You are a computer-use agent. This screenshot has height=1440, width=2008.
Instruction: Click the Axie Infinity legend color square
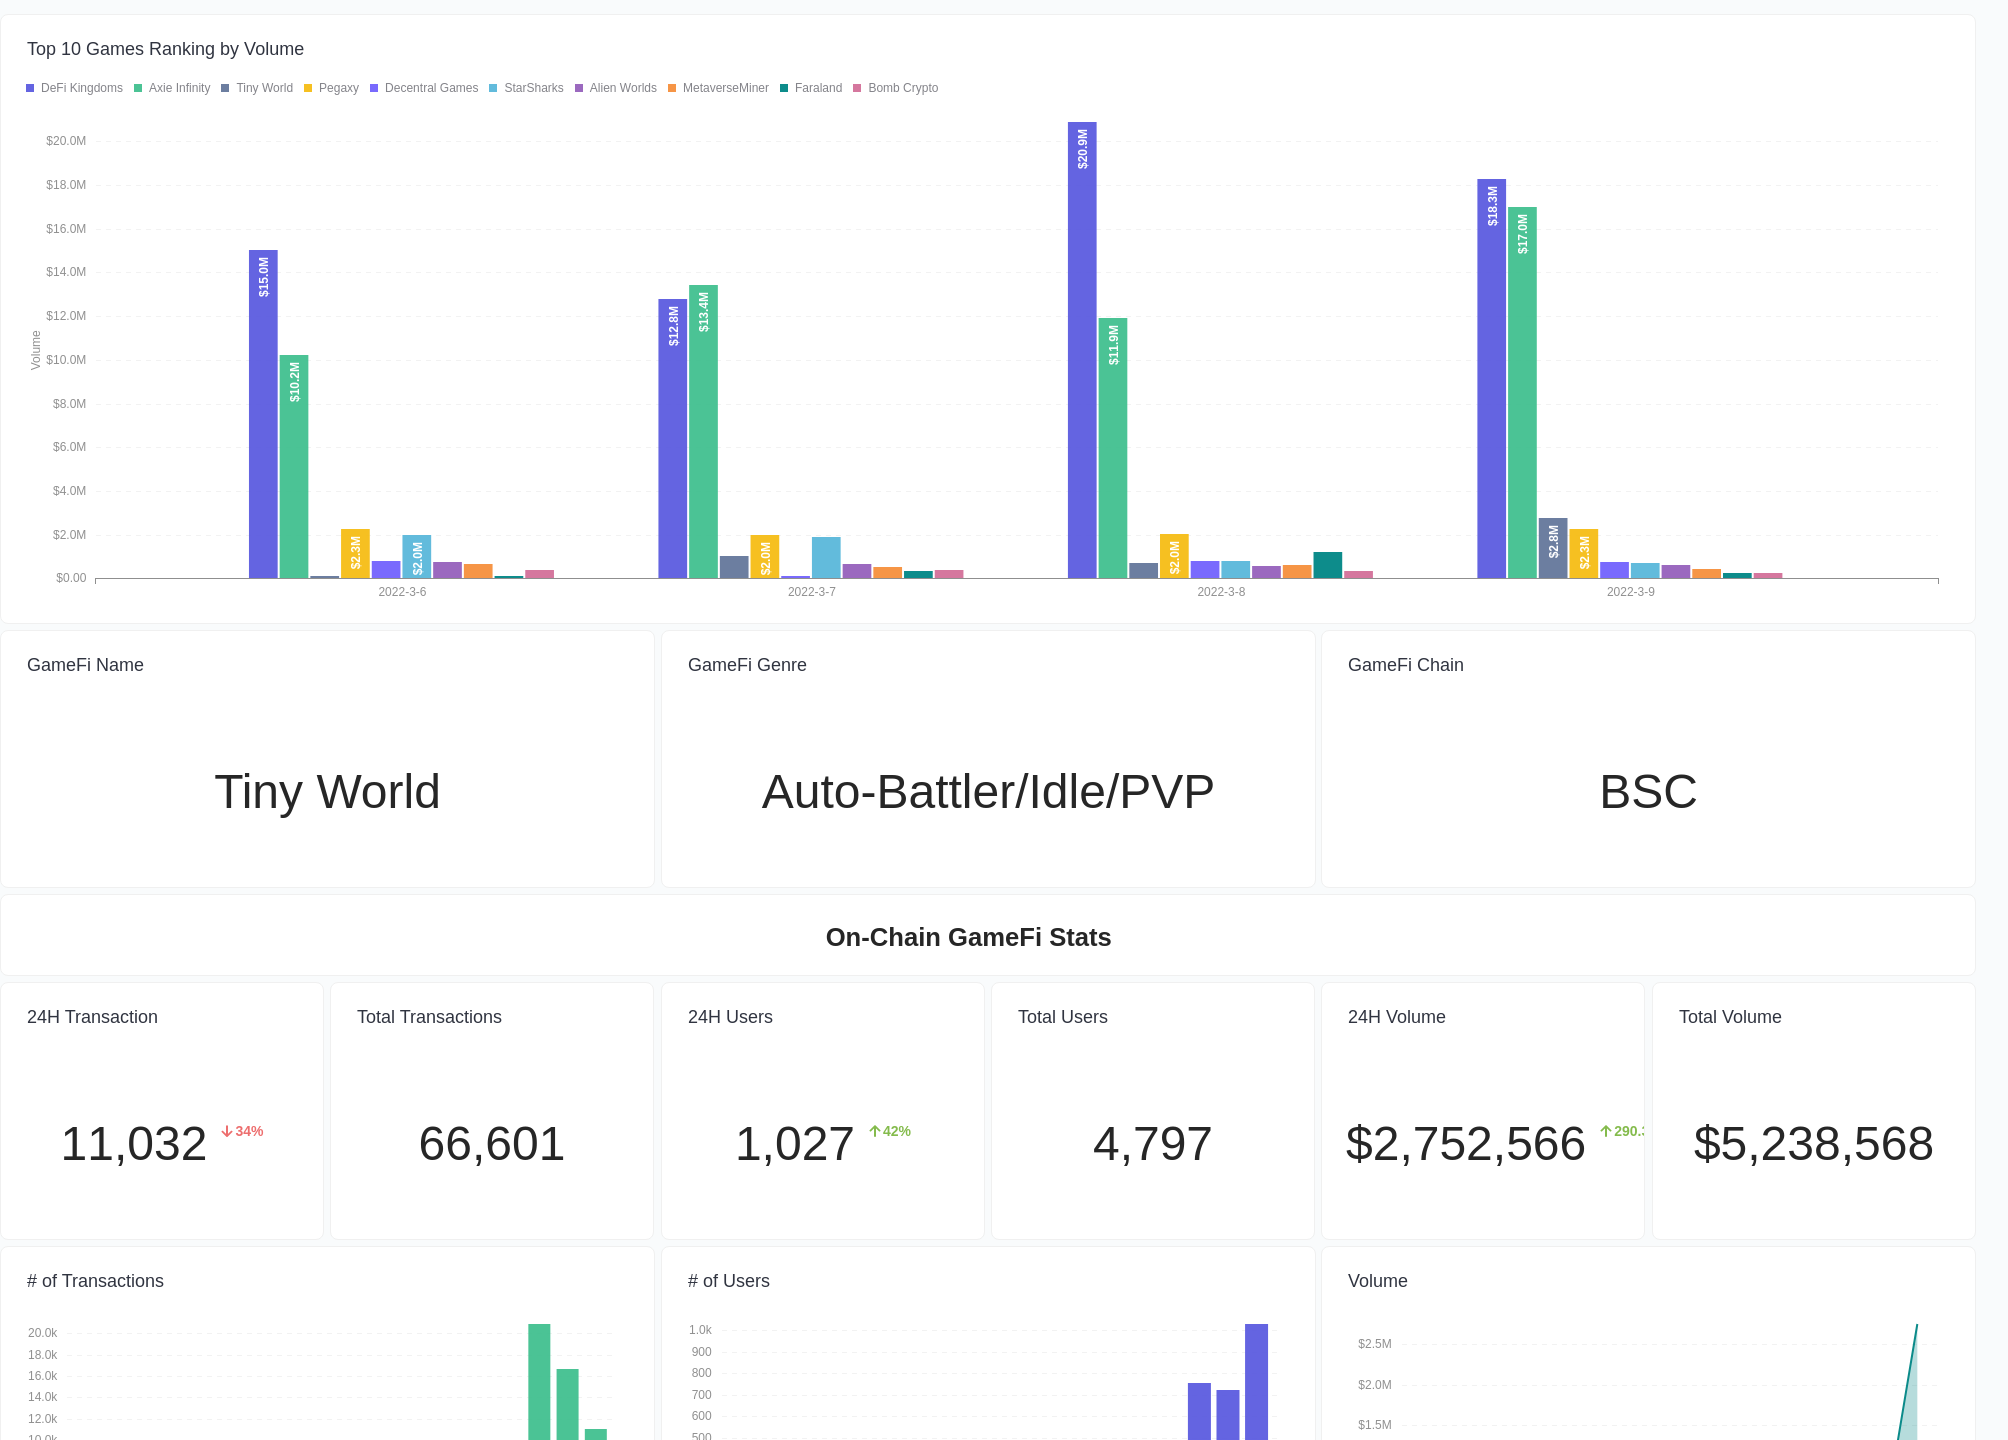point(139,88)
